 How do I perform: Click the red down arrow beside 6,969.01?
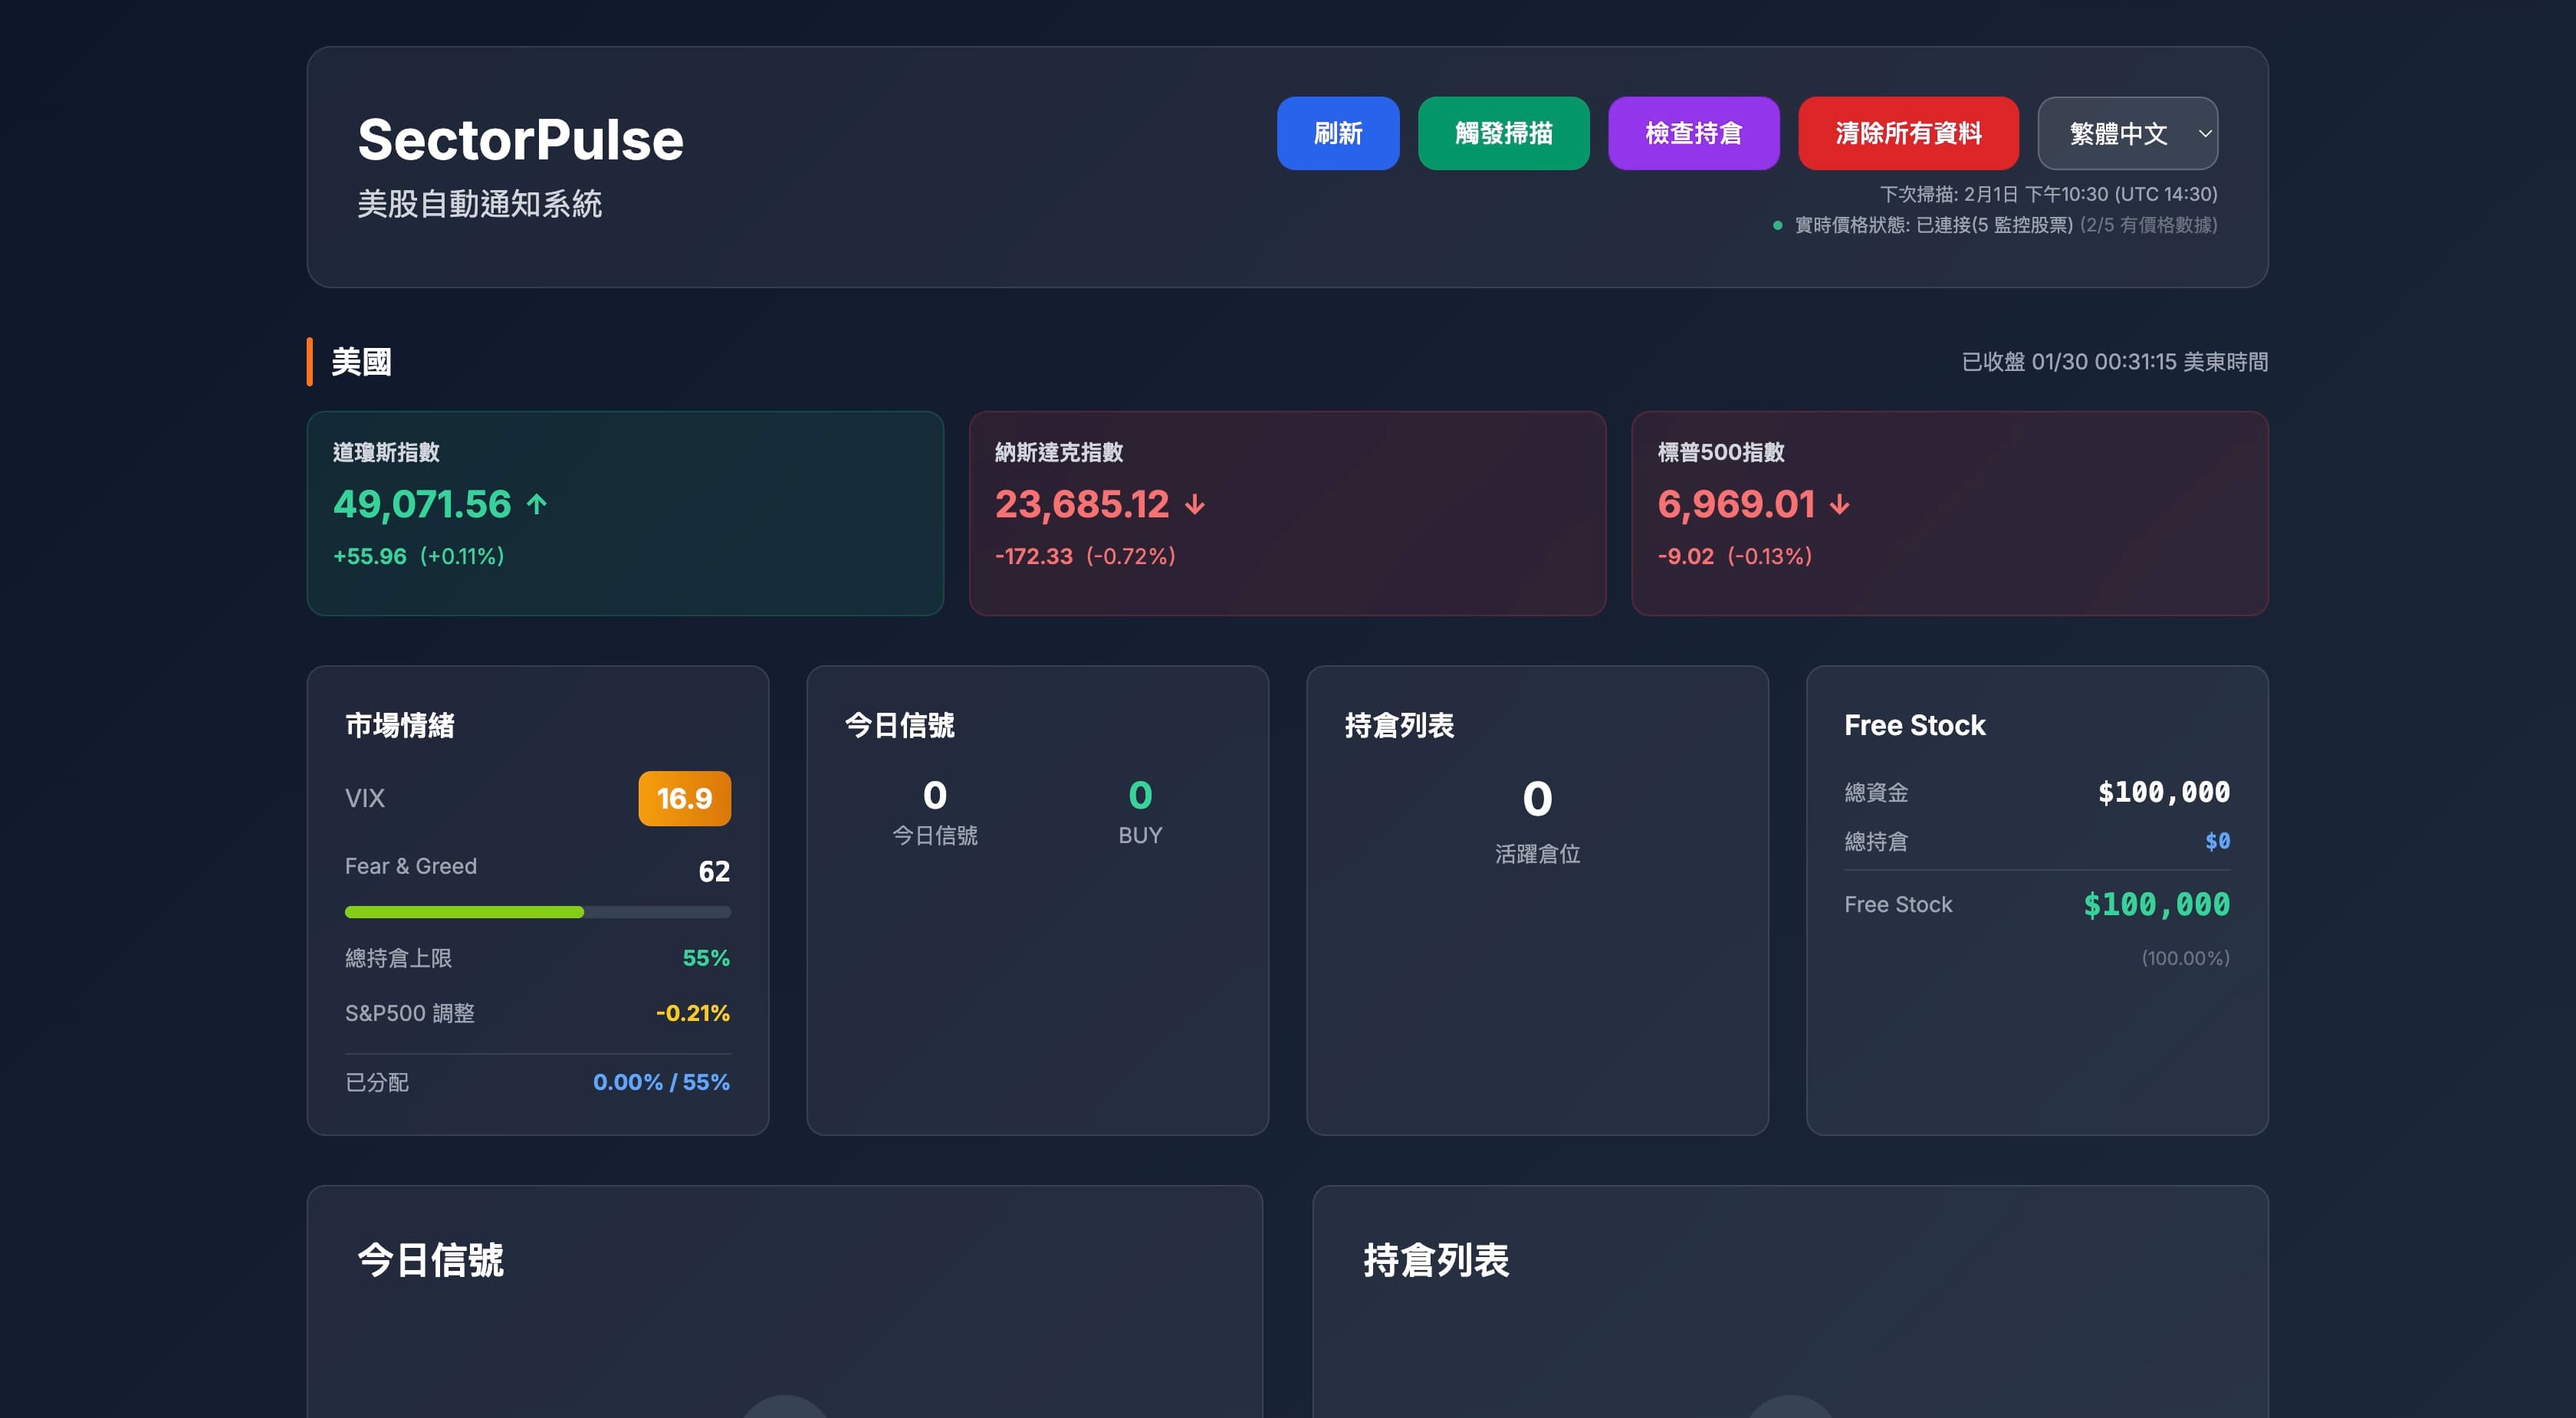(x=1839, y=505)
